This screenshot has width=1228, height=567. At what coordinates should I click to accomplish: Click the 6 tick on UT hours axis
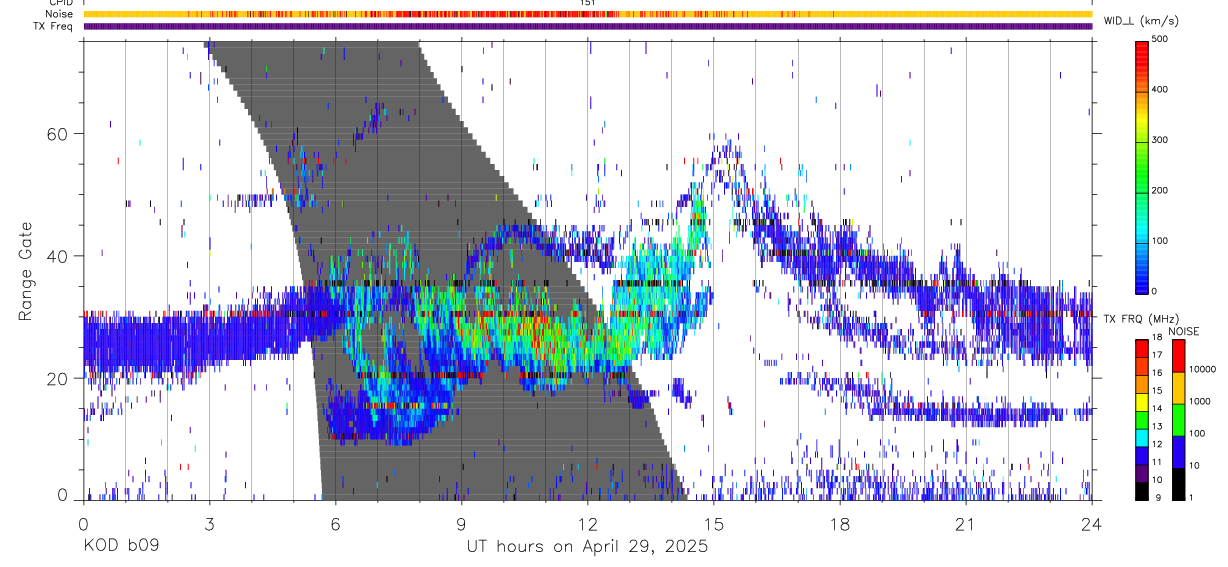click(335, 523)
